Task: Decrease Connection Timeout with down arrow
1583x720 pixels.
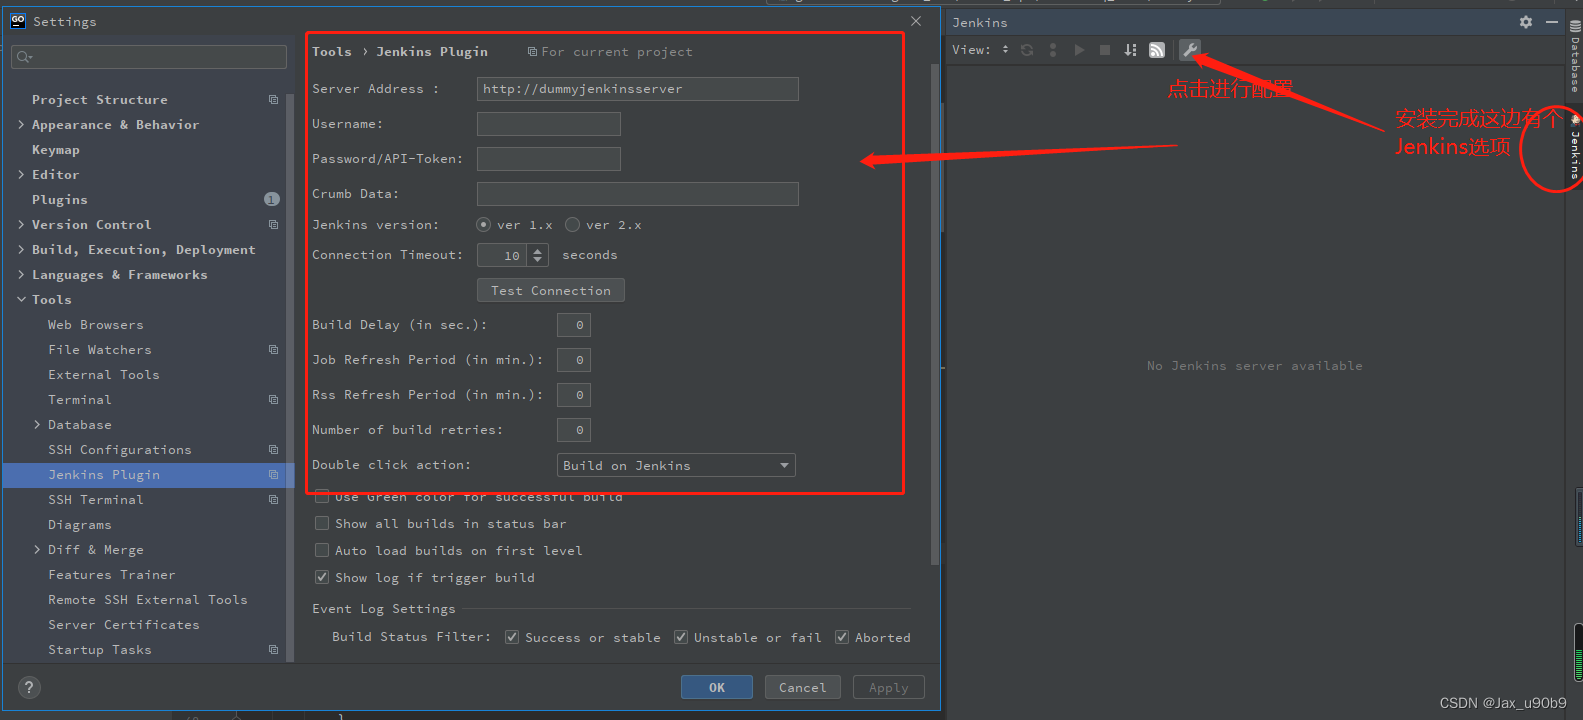Action: click(x=538, y=260)
